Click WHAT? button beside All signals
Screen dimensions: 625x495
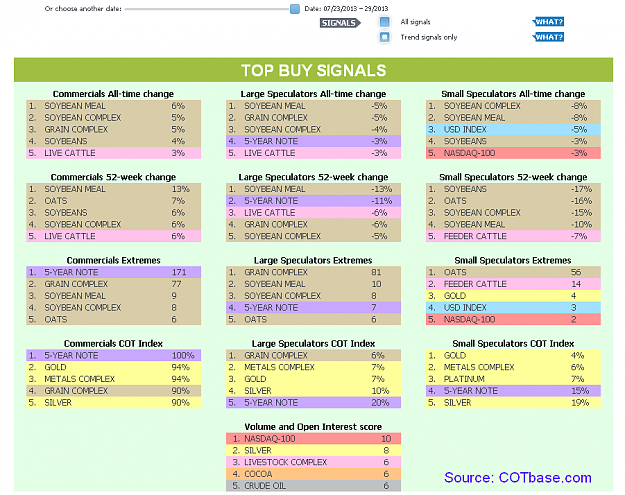pos(548,22)
